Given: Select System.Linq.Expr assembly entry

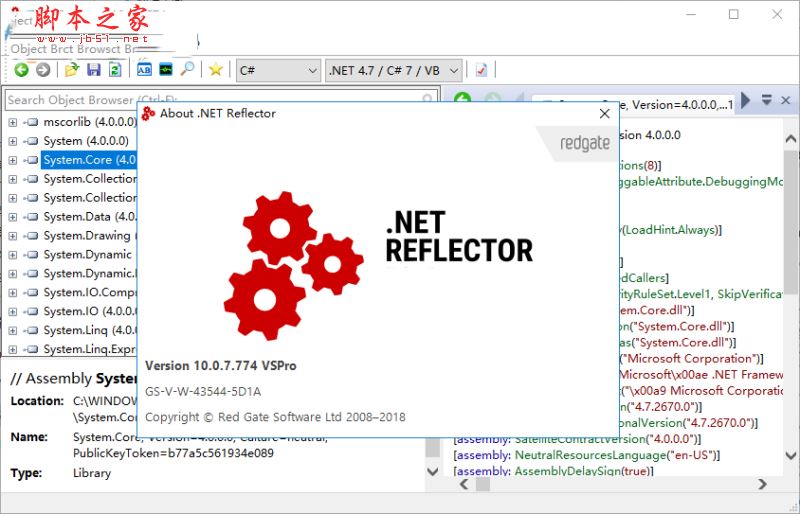Looking at the screenshot, I should (90, 349).
